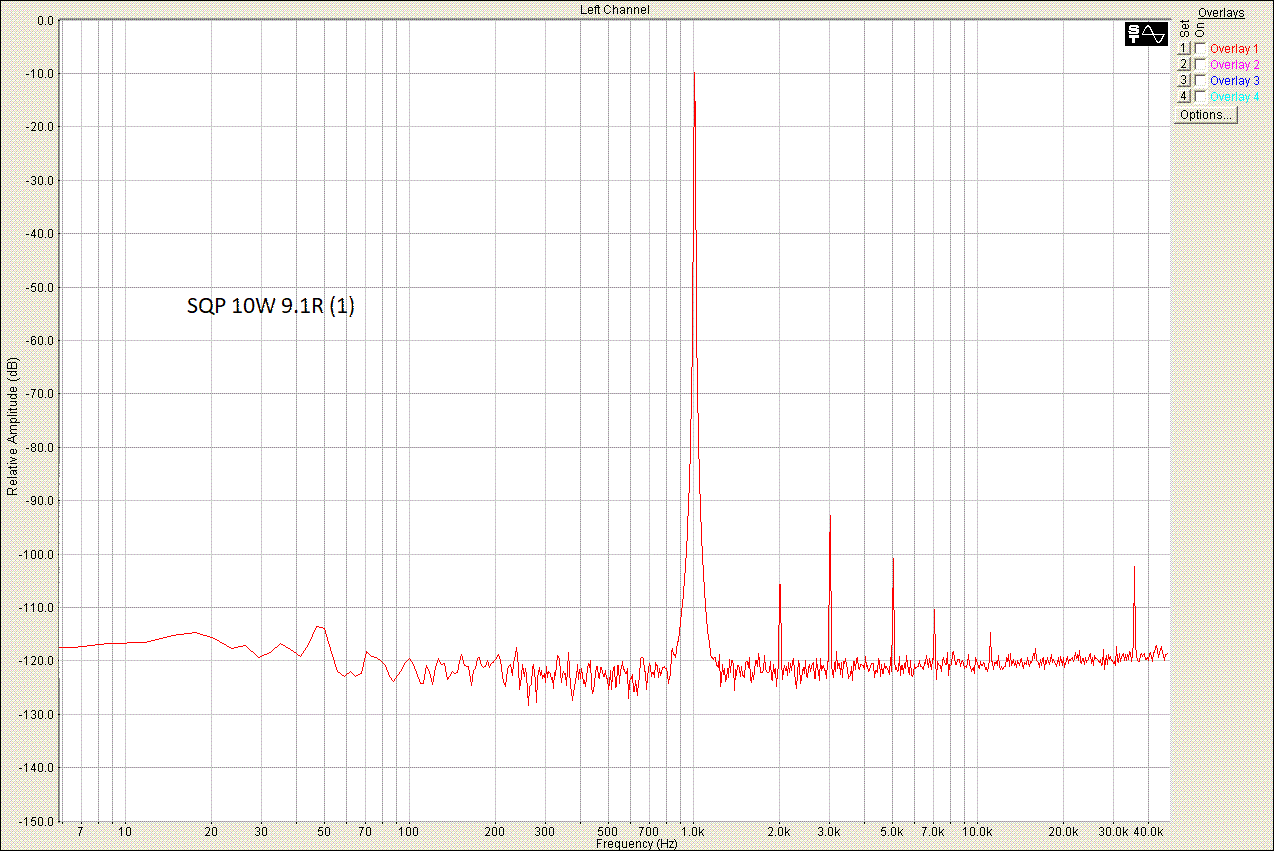Toggle the Overlay 4 checkbox
The image size is (1274, 851).
coord(1200,96)
